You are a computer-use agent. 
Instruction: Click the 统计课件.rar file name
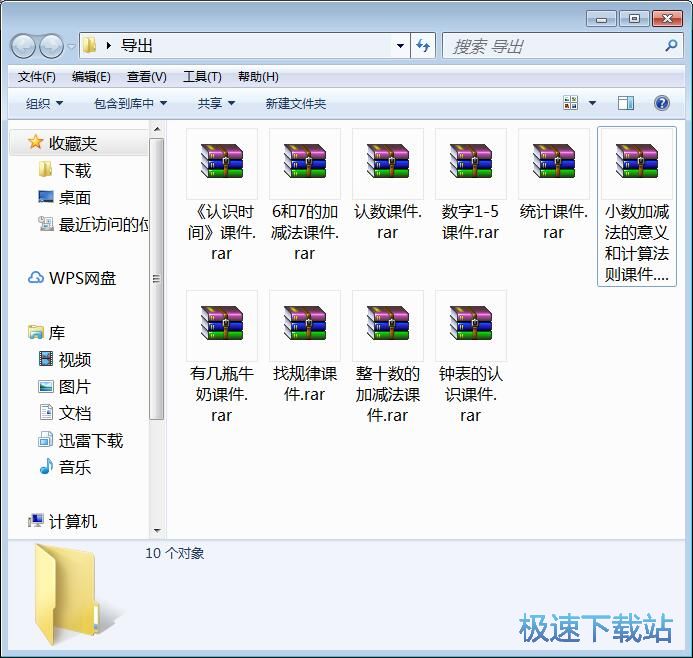[554, 222]
